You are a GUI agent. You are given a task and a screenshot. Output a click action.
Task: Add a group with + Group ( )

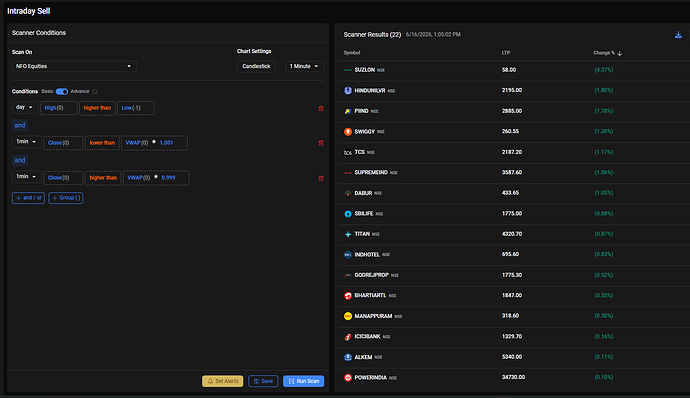coord(66,198)
